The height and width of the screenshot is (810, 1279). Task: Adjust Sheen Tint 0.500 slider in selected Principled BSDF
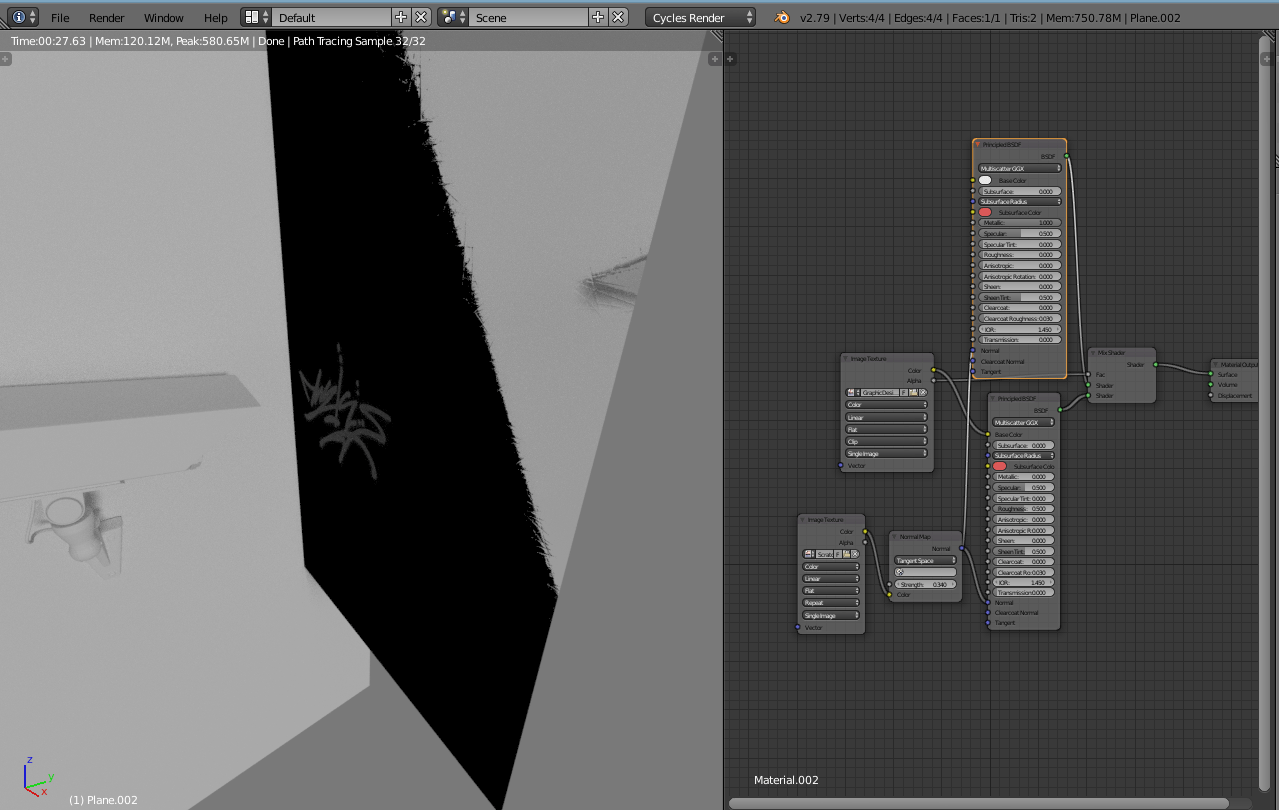(x=1019, y=297)
